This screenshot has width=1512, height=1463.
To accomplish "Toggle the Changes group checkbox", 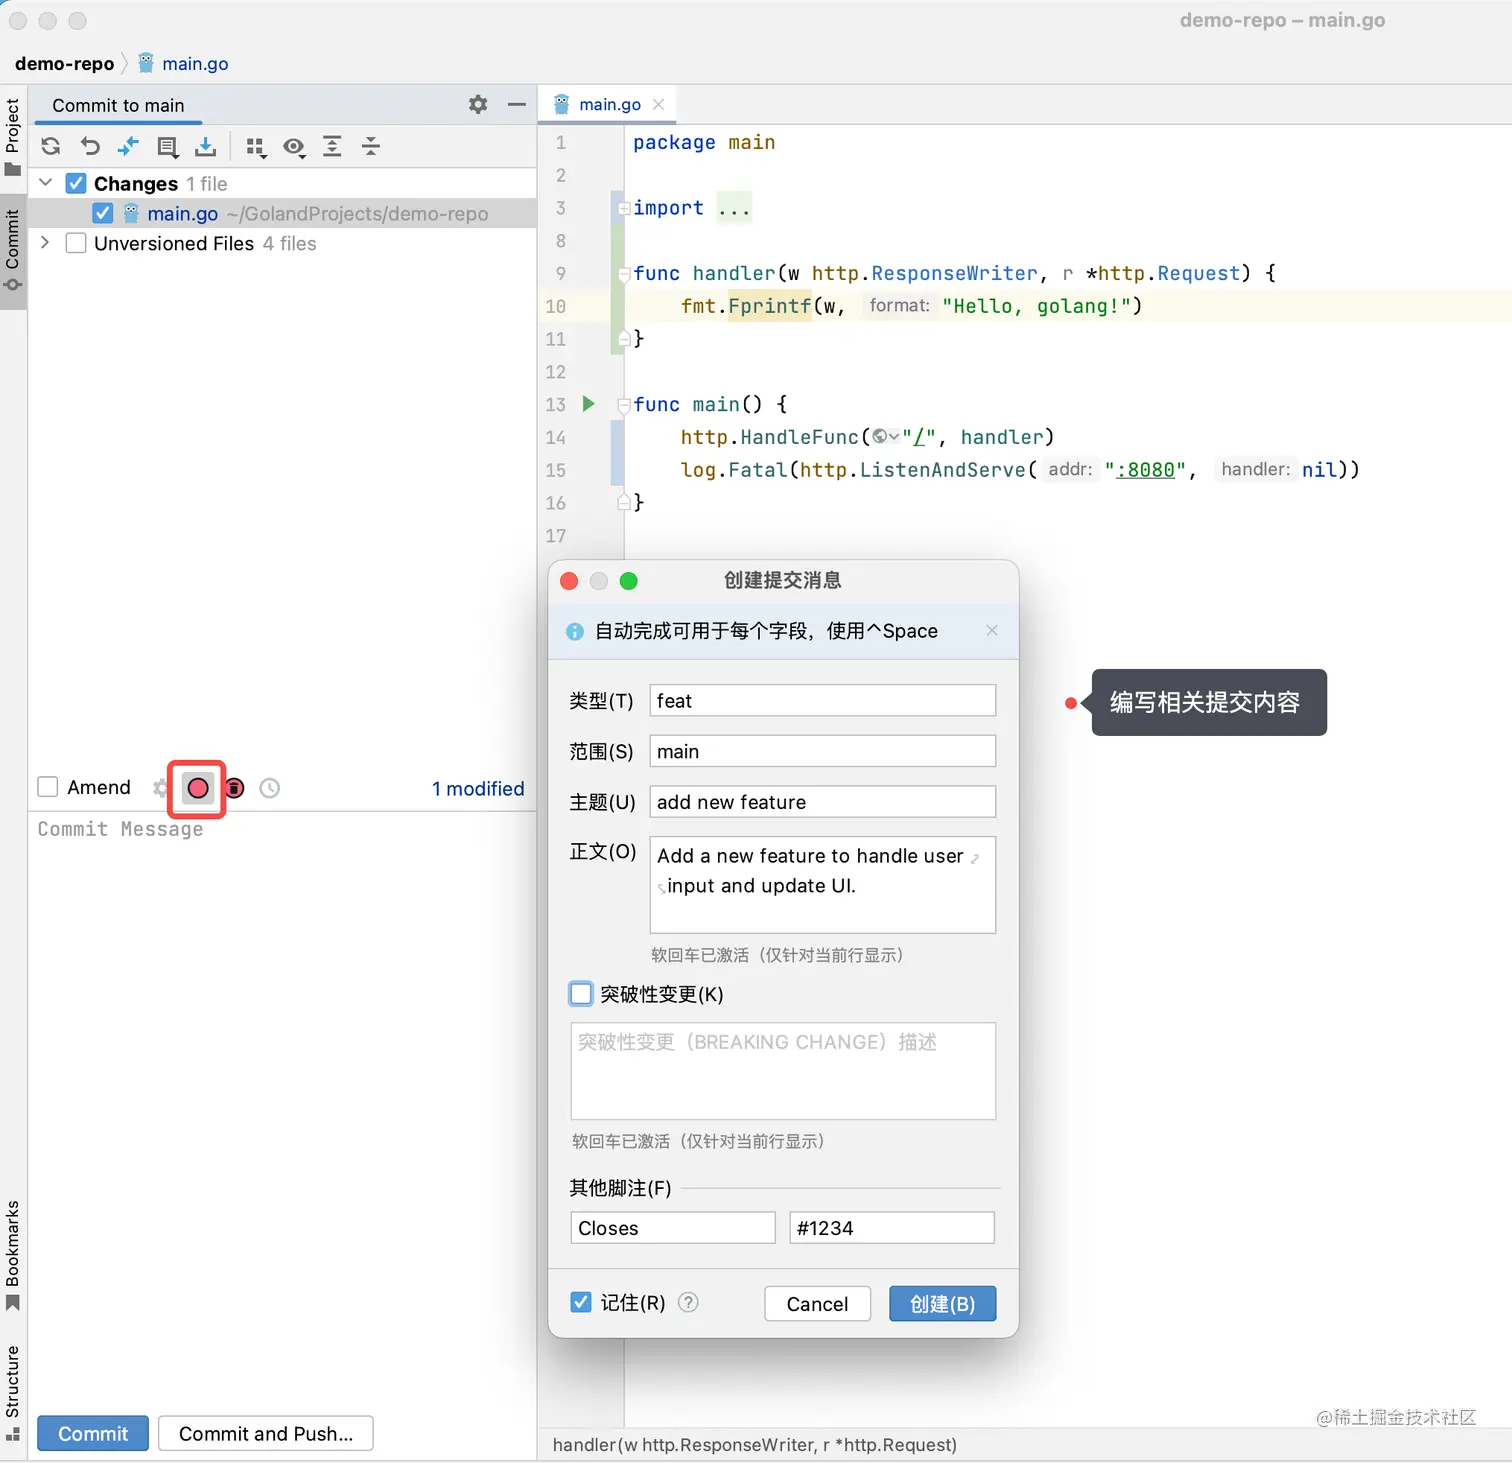I will (x=76, y=183).
